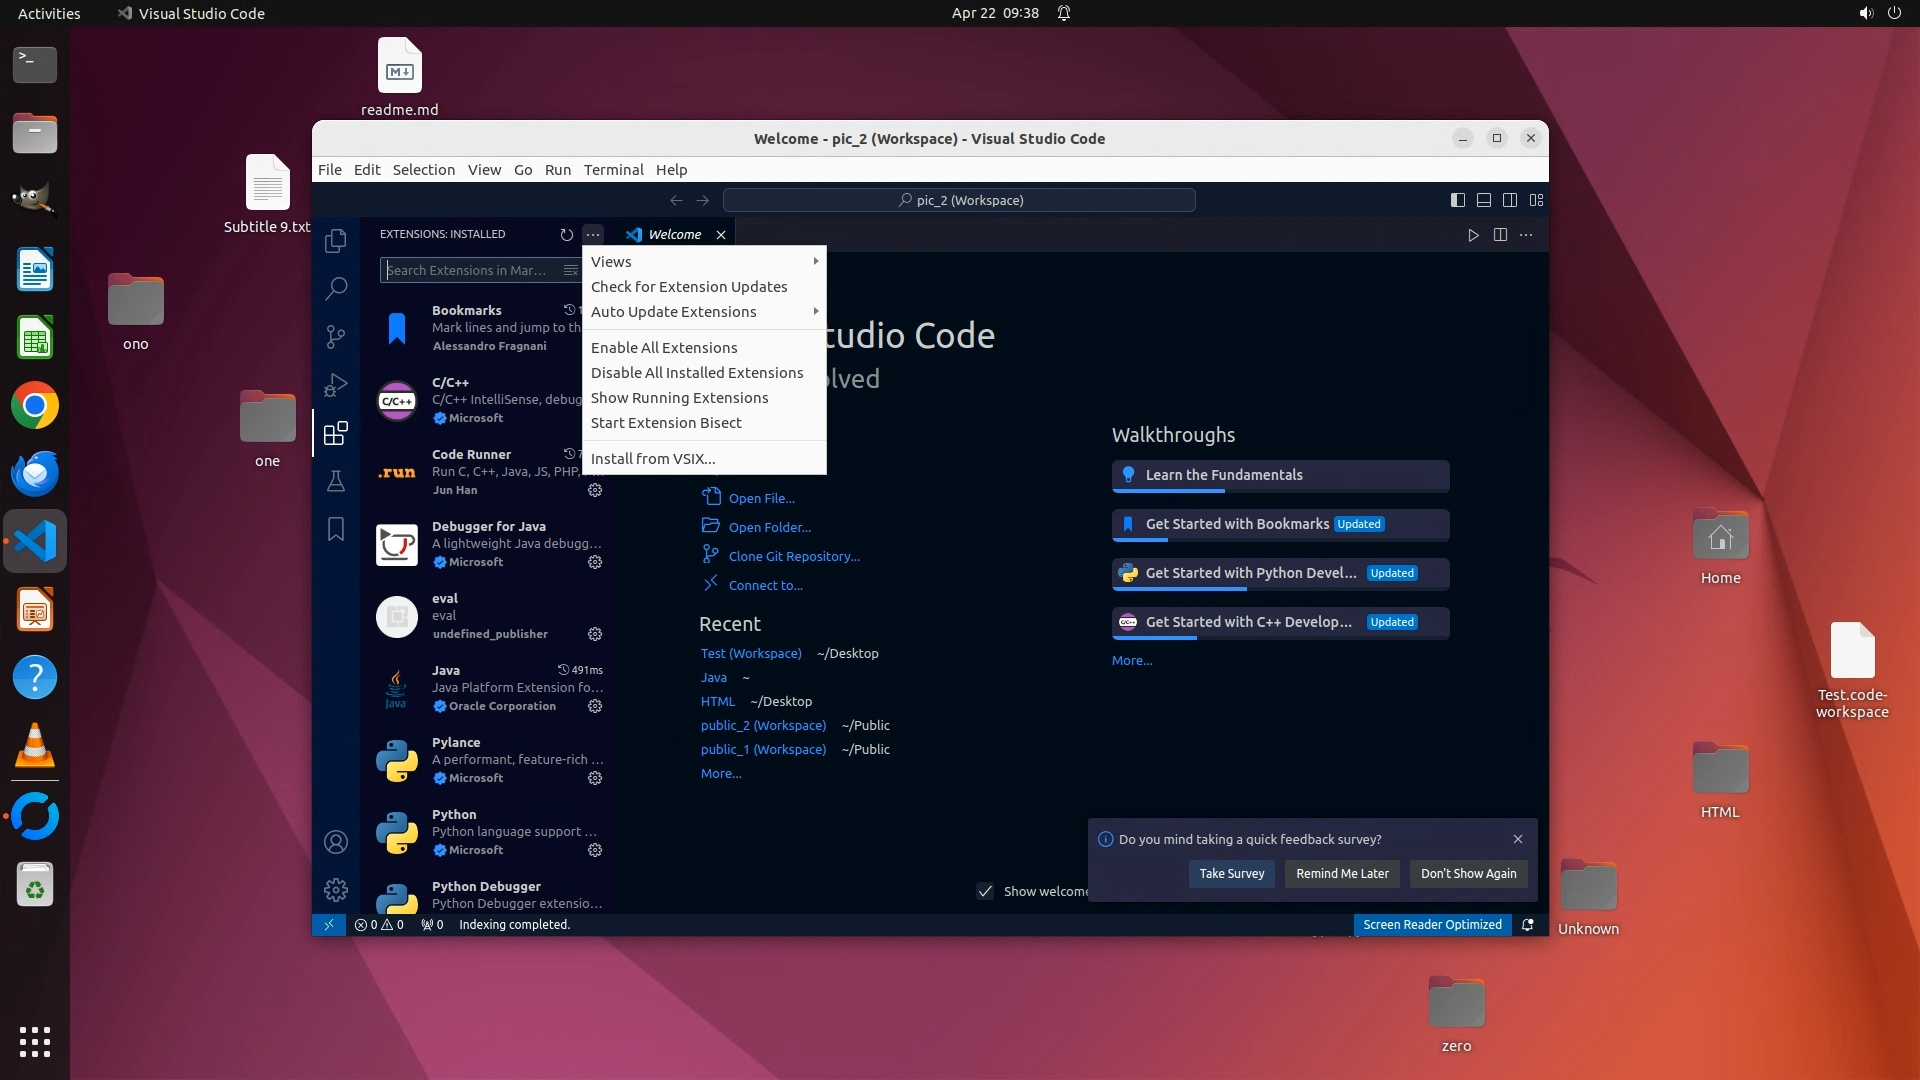
Task: Click the Take Survey button
Action: 1231,873
